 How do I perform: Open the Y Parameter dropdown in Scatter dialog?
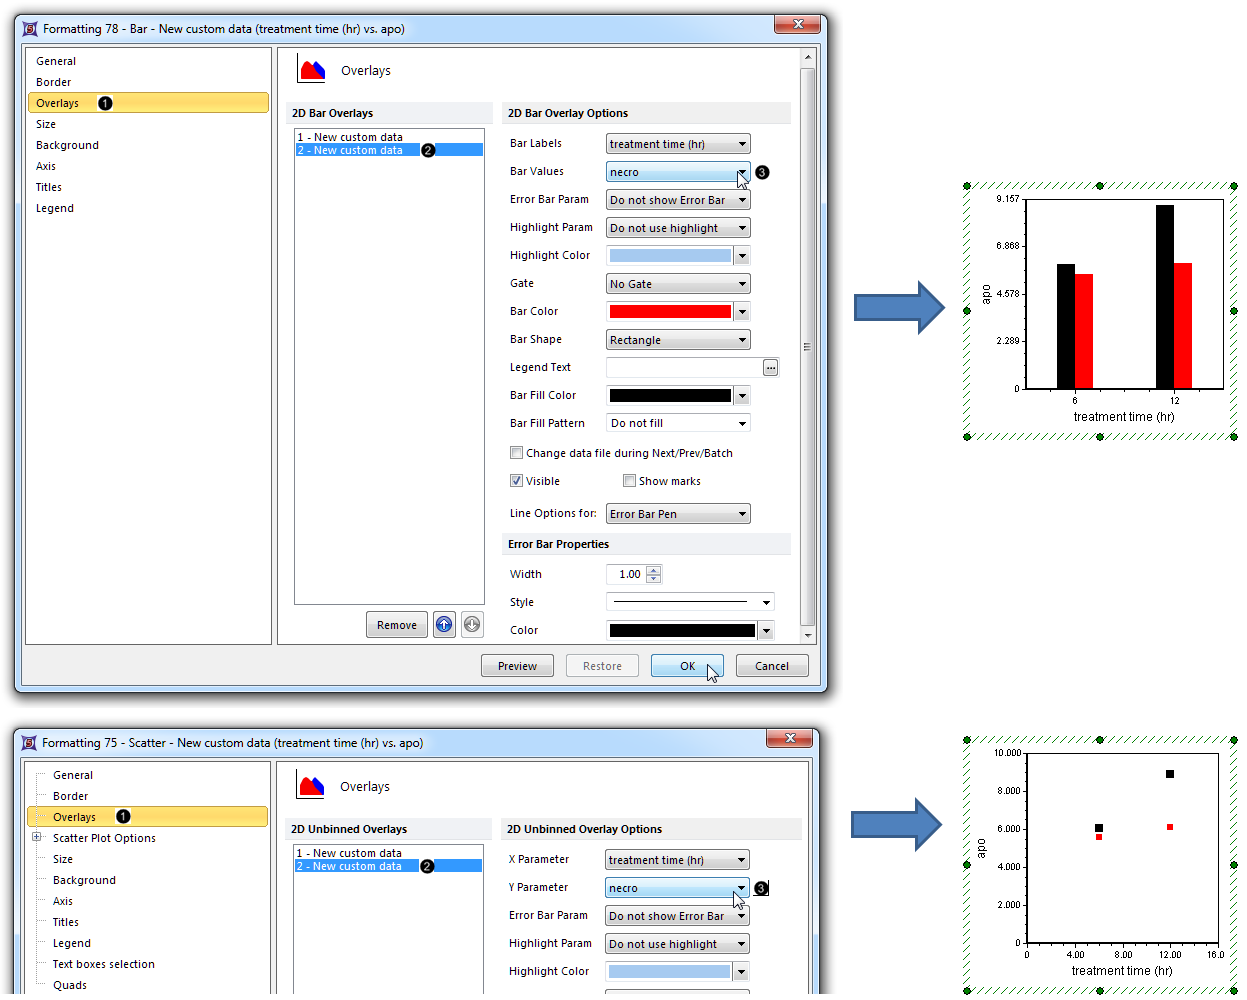click(x=741, y=888)
